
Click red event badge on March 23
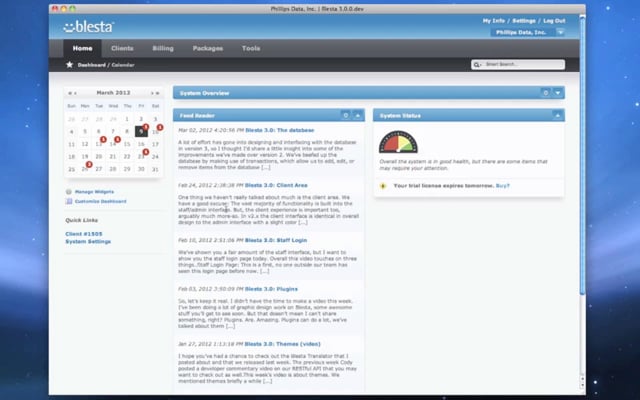(146, 152)
